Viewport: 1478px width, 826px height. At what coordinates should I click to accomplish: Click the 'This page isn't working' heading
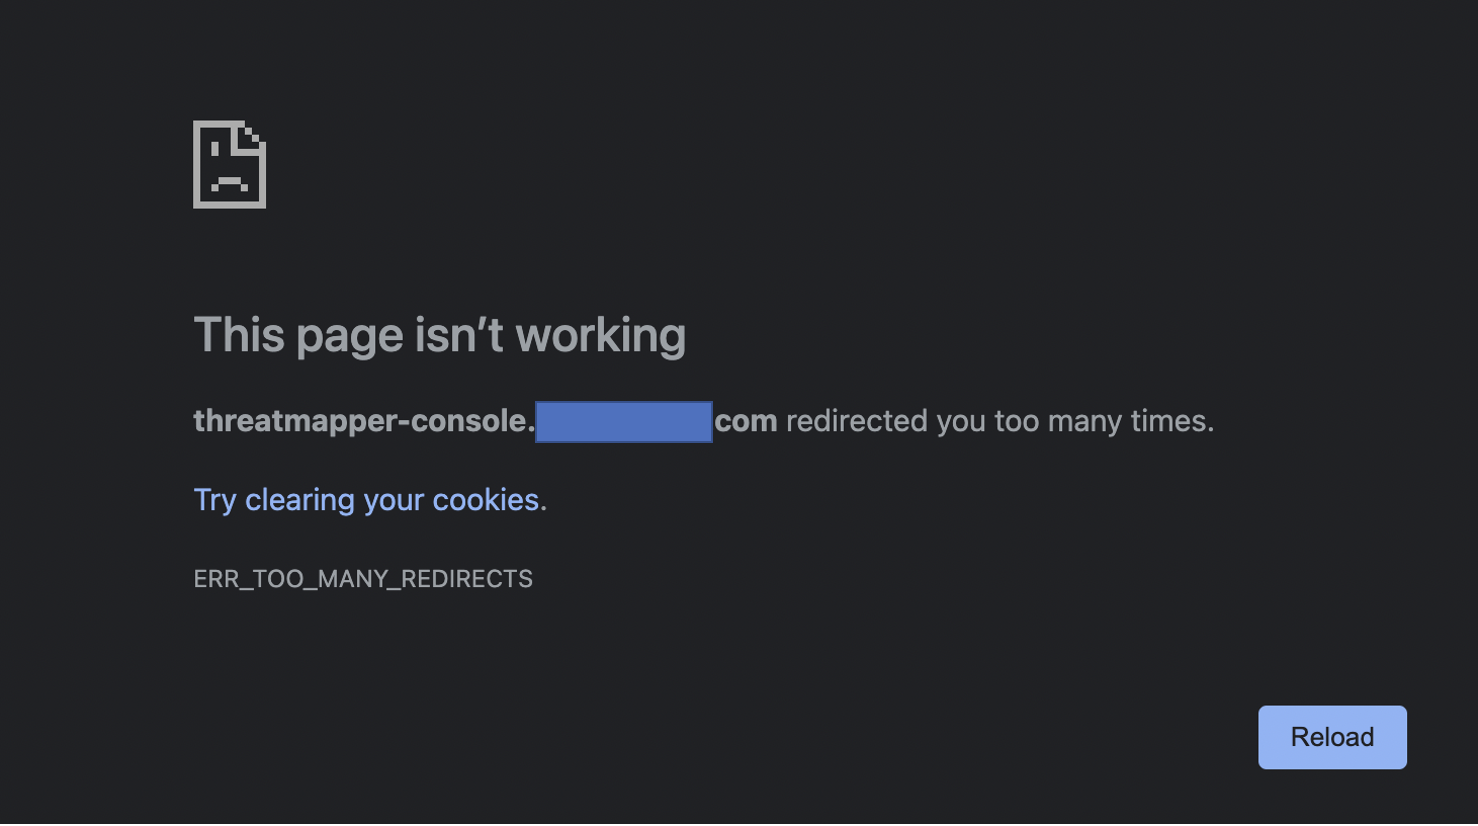pos(440,335)
